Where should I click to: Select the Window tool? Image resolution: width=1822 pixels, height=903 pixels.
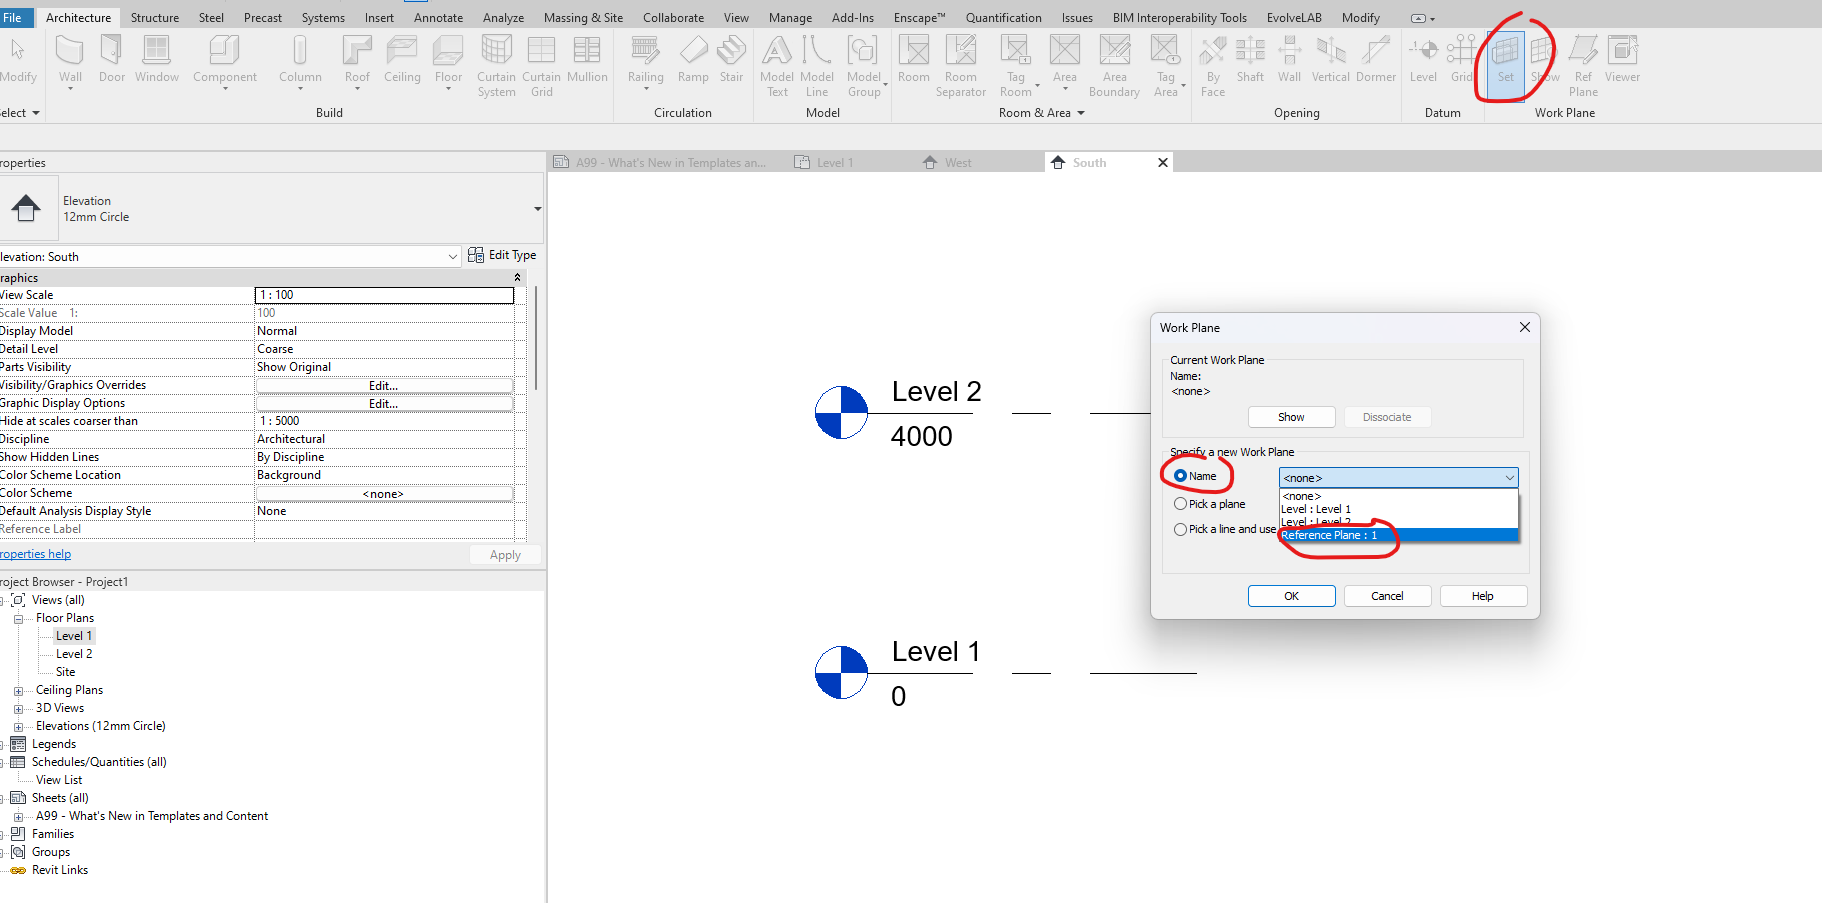pos(157,59)
